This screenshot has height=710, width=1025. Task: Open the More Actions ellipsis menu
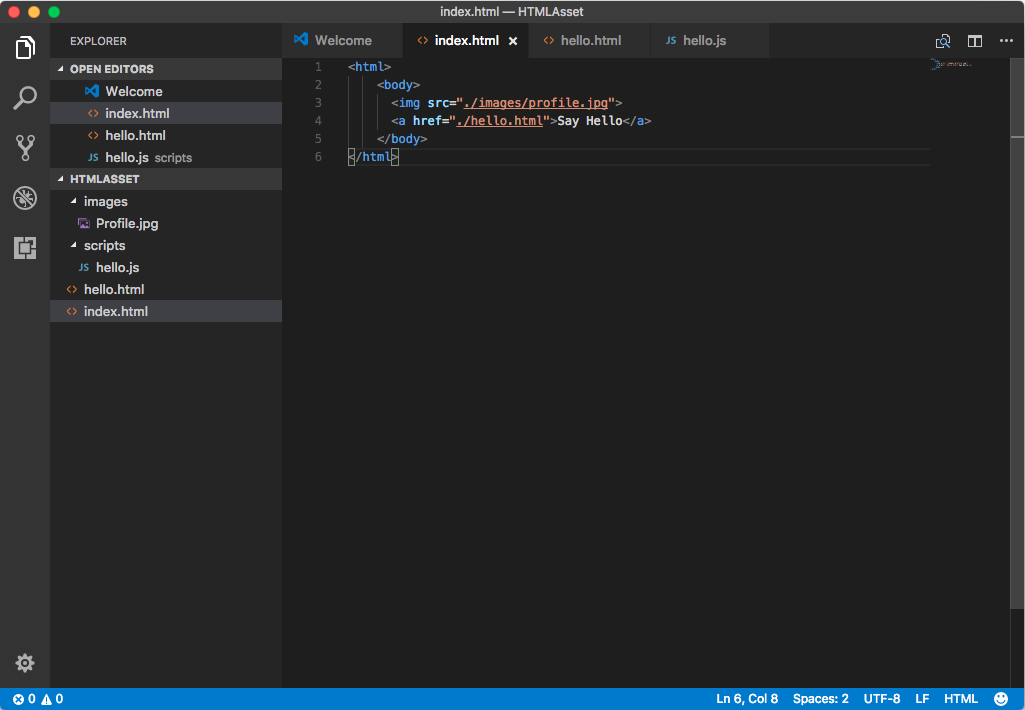click(1006, 41)
